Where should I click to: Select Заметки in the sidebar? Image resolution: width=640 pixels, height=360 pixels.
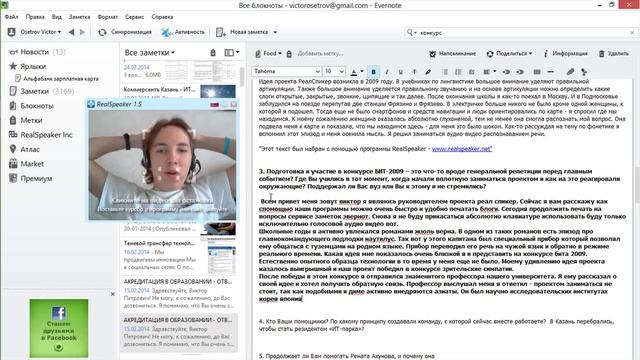pyautogui.click(x=41, y=91)
